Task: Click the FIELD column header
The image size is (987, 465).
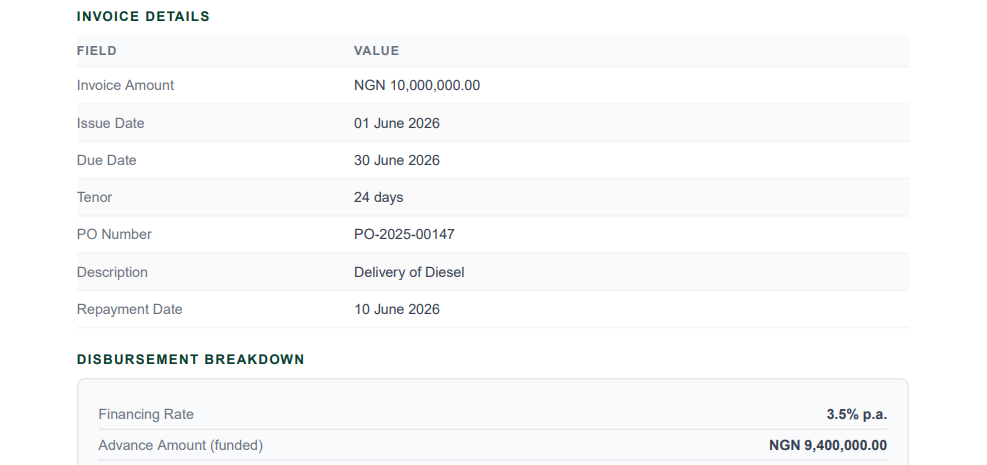Action: 97,51
